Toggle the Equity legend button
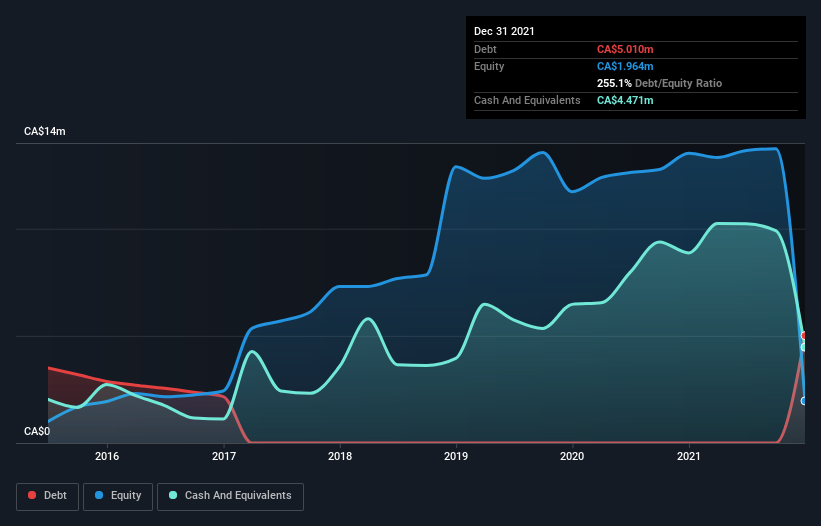The width and height of the screenshot is (821, 526). [118, 496]
